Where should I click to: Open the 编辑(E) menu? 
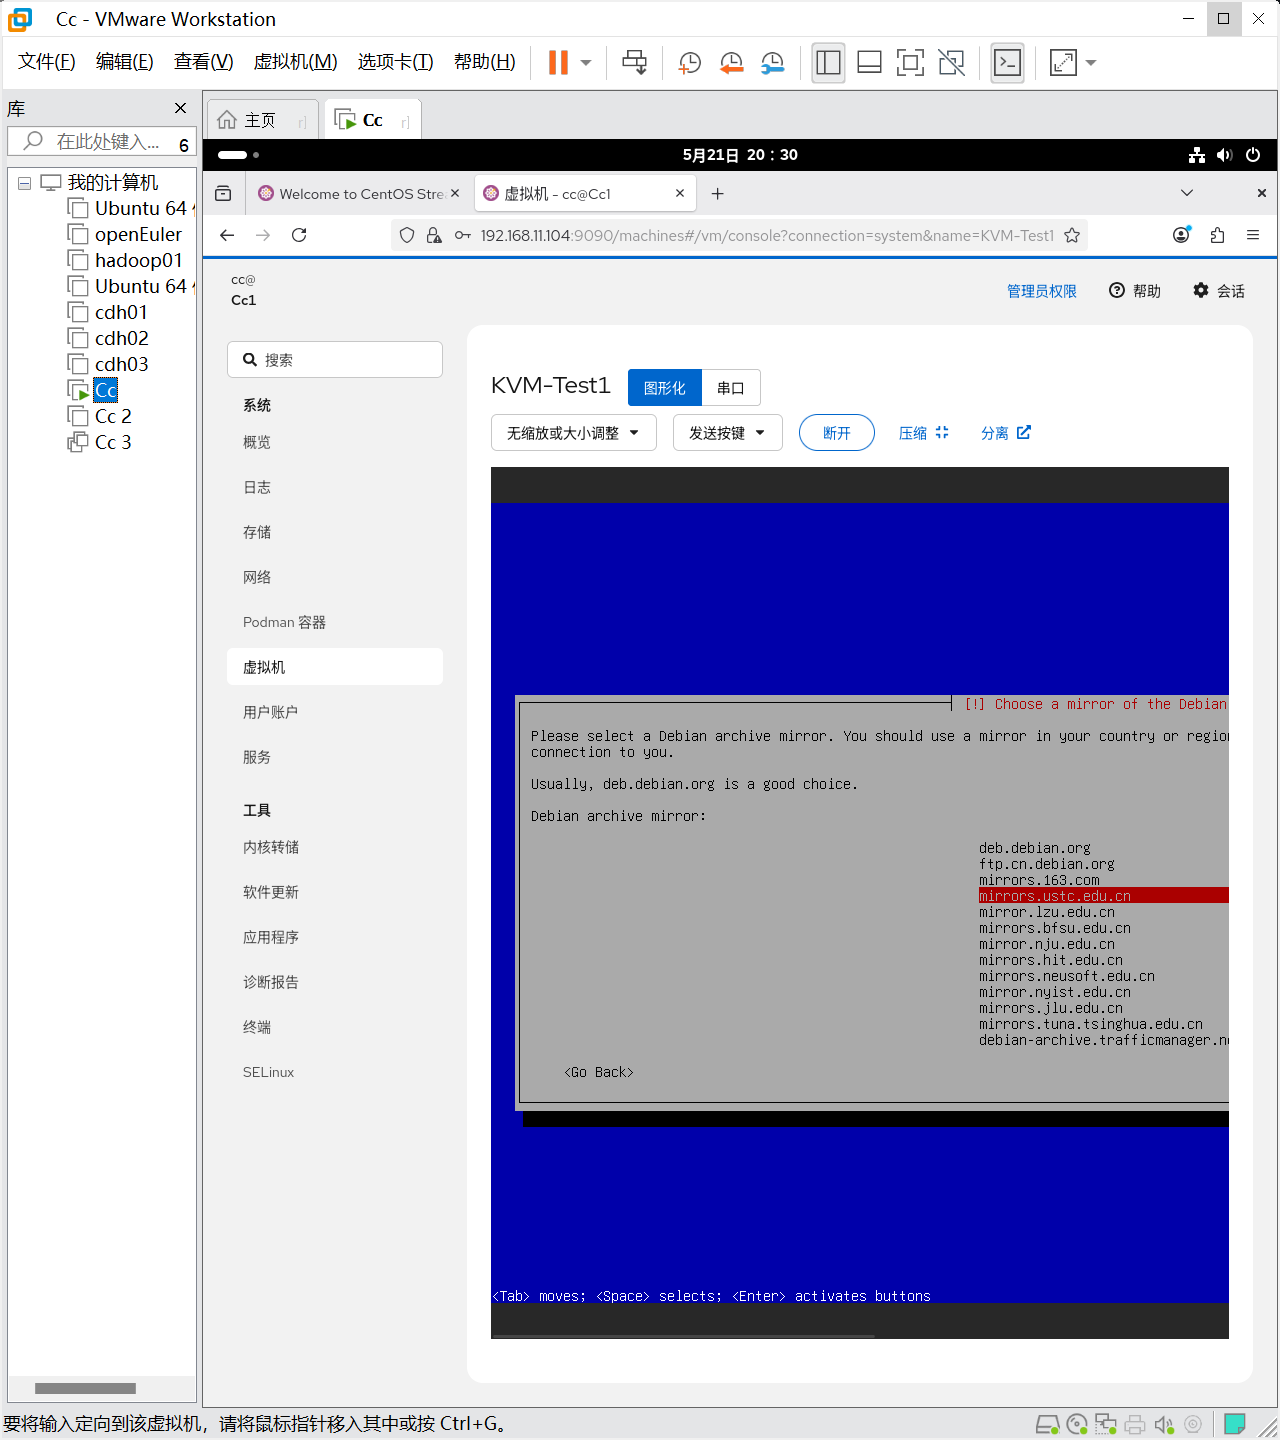pos(124,62)
